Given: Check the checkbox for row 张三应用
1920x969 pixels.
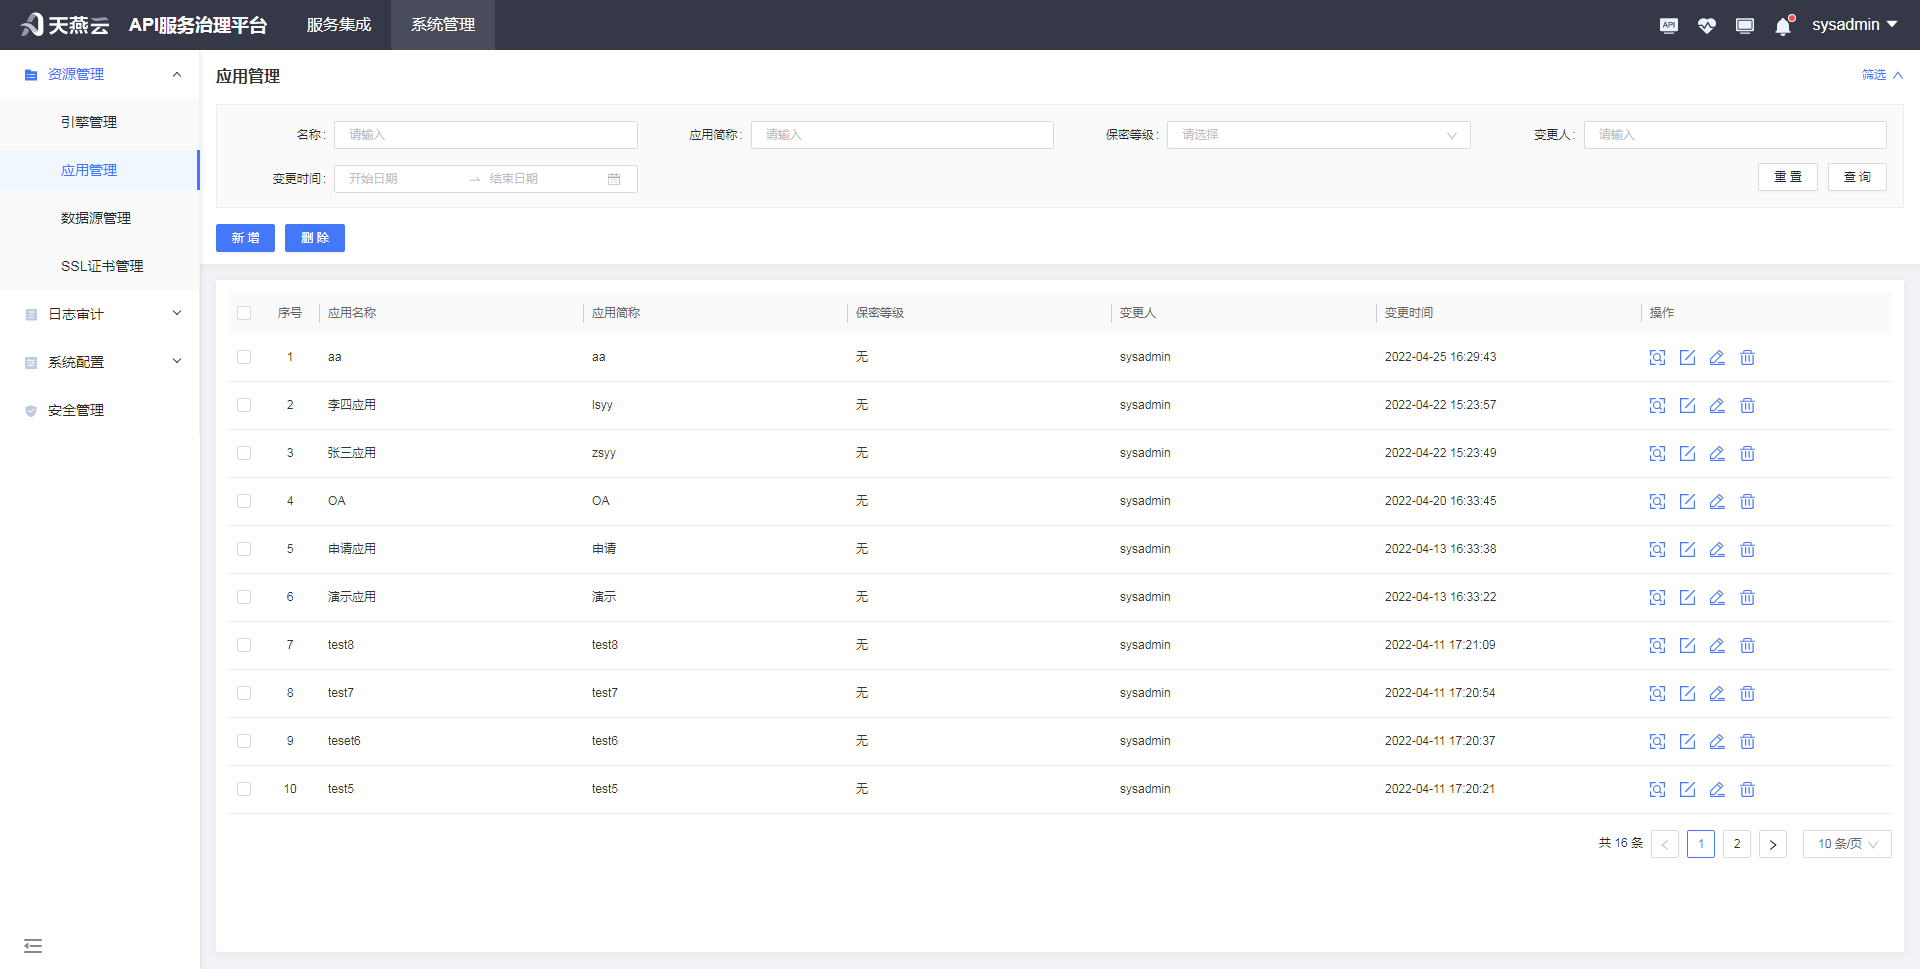Looking at the screenshot, I should click(x=244, y=453).
